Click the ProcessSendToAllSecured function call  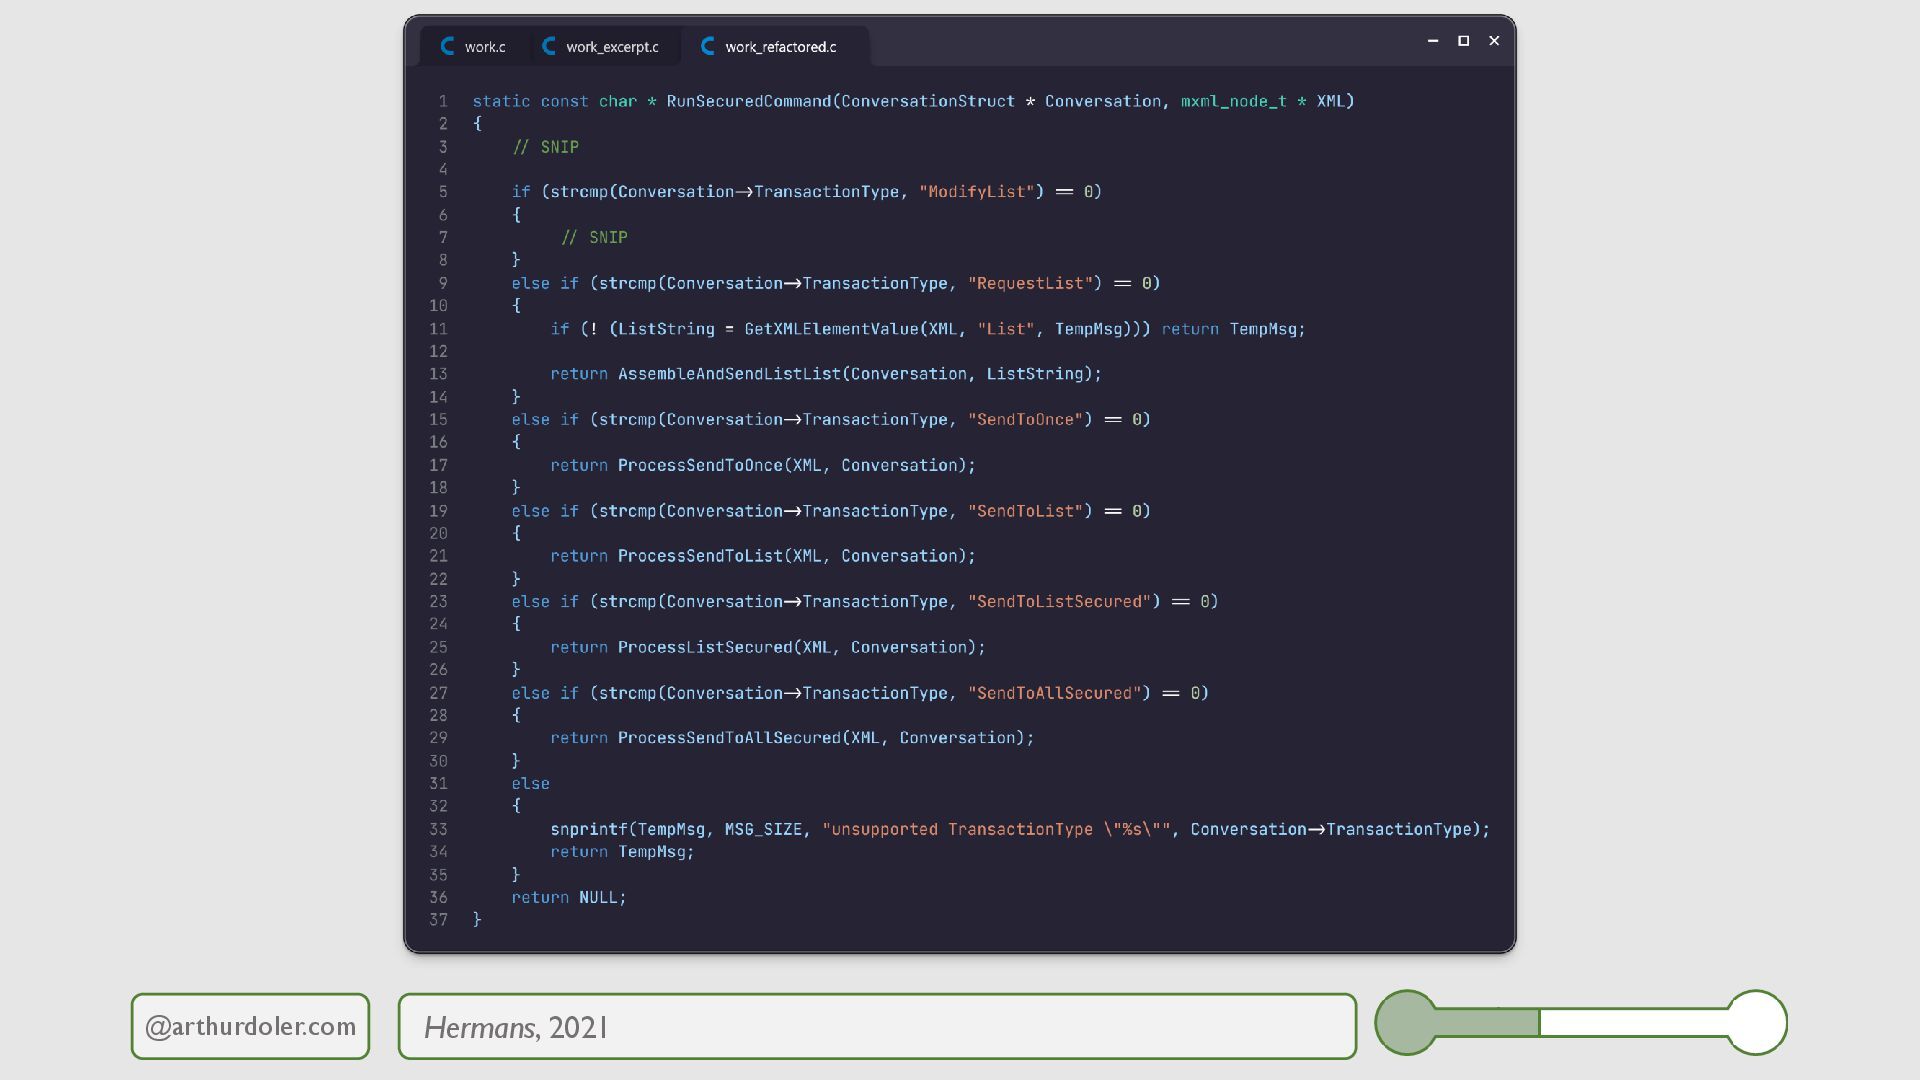[x=728, y=738]
